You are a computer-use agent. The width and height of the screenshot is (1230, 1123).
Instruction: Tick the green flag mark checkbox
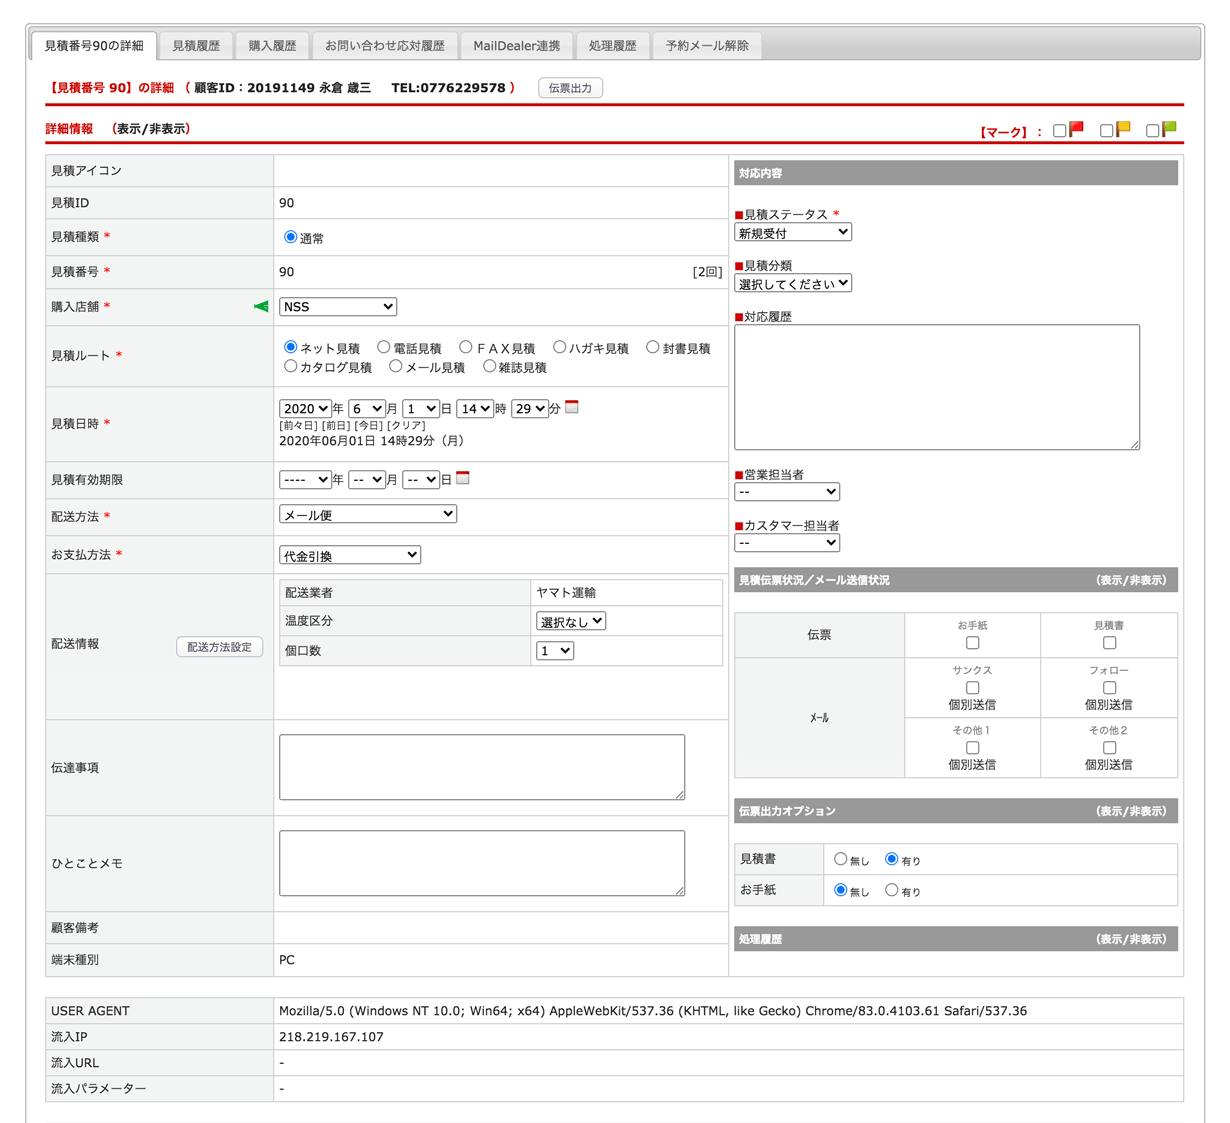tap(1152, 131)
